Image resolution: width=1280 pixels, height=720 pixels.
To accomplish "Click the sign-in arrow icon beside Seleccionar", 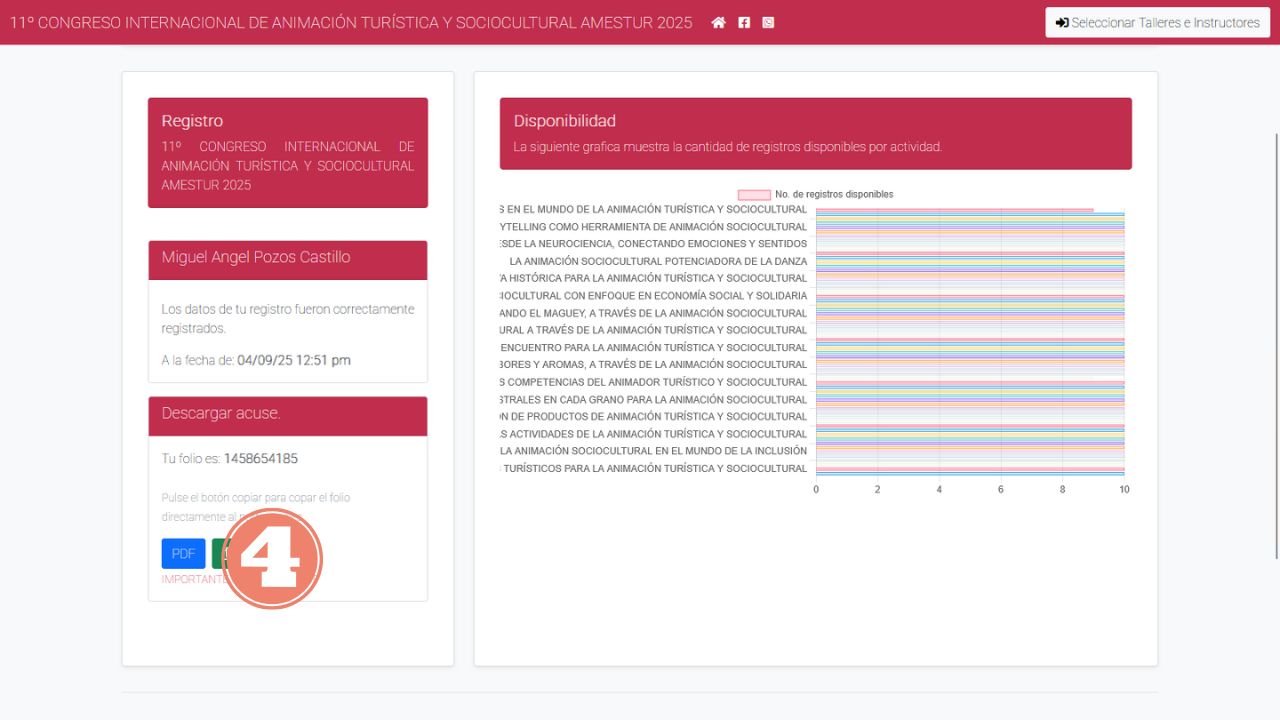I will click(1062, 23).
